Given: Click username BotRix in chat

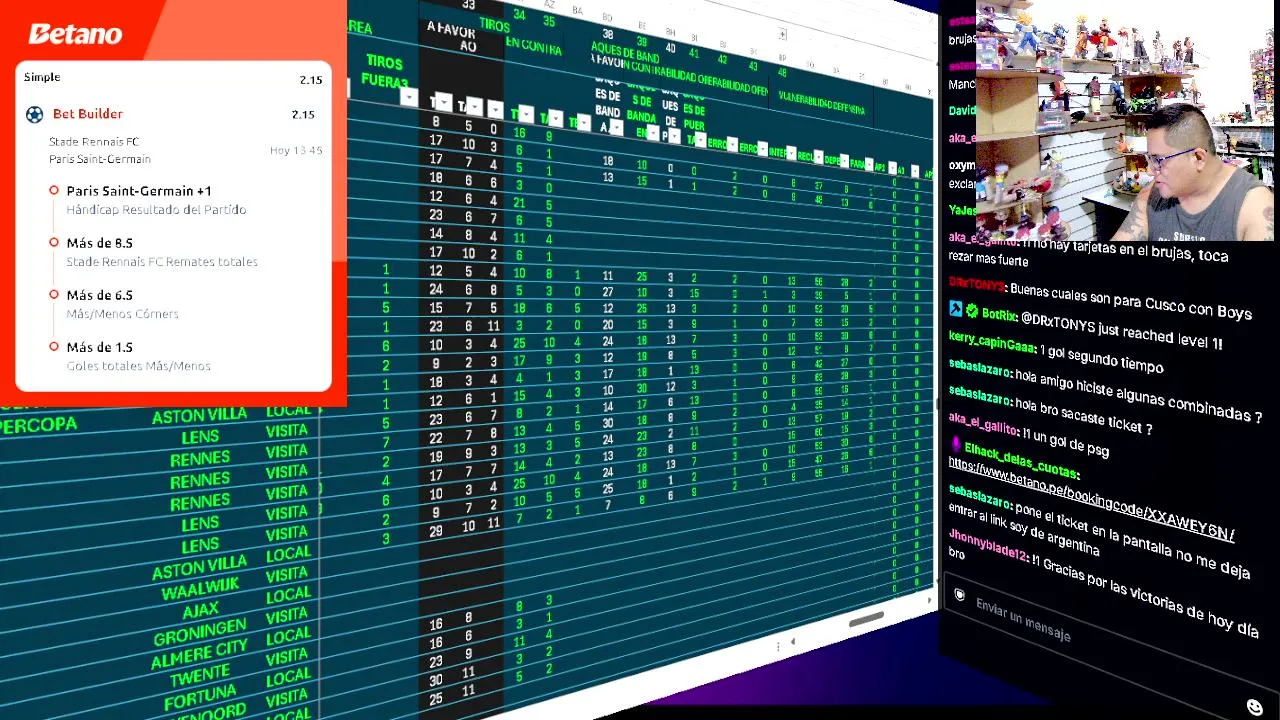Looking at the screenshot, I should click(x=998, y=313).
